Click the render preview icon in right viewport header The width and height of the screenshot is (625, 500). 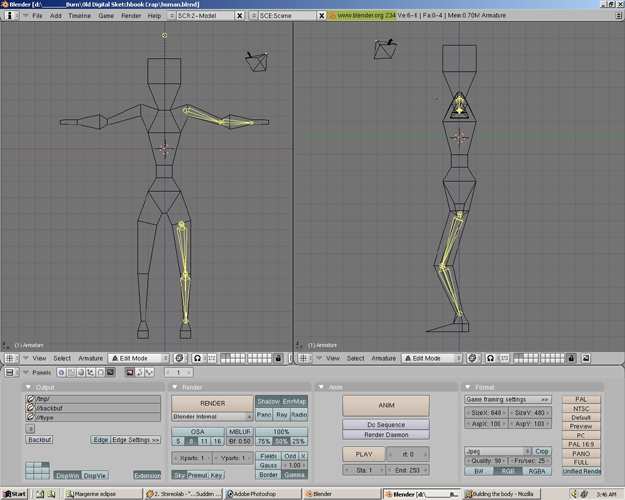click(x=586, y=358)
